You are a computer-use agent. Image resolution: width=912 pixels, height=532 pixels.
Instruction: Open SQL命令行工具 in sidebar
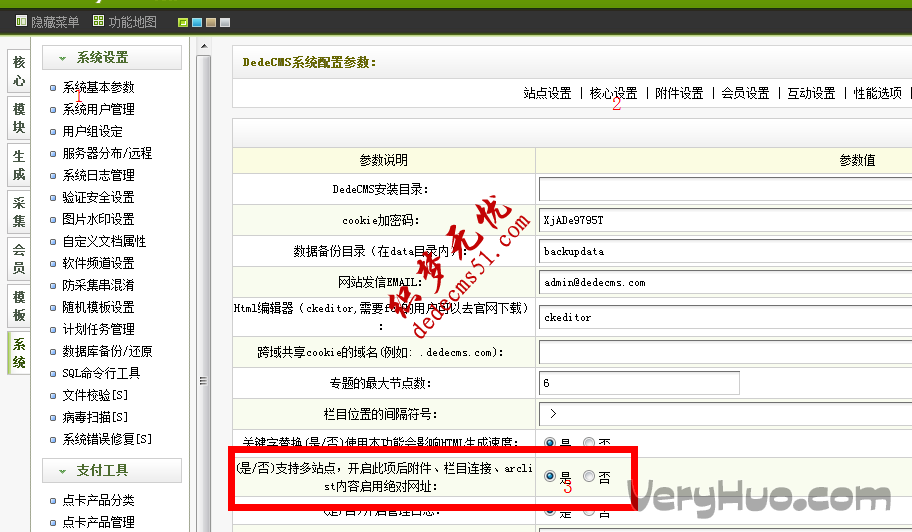coord(101,373)
